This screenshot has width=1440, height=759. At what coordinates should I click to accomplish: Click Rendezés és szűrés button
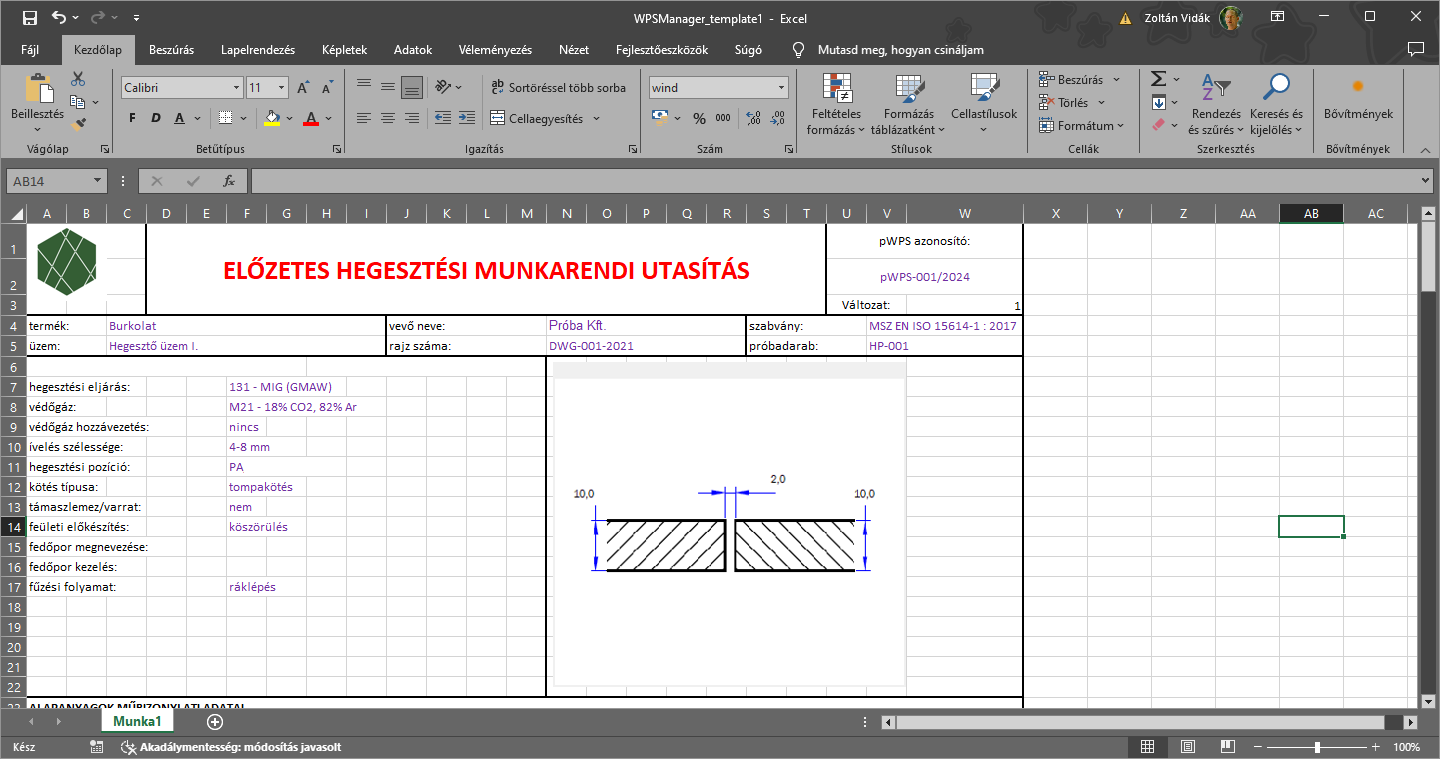(1216, 105)
